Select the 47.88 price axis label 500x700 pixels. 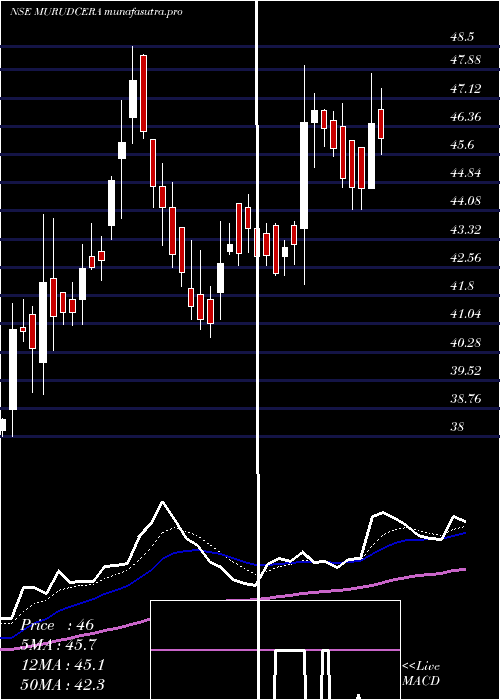(466, 60)
